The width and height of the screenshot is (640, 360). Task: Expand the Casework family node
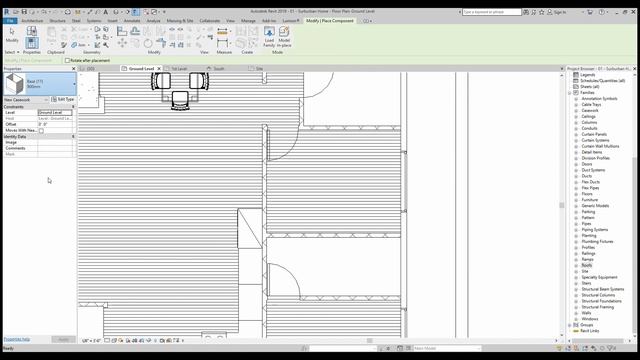(x=576, y=111)
